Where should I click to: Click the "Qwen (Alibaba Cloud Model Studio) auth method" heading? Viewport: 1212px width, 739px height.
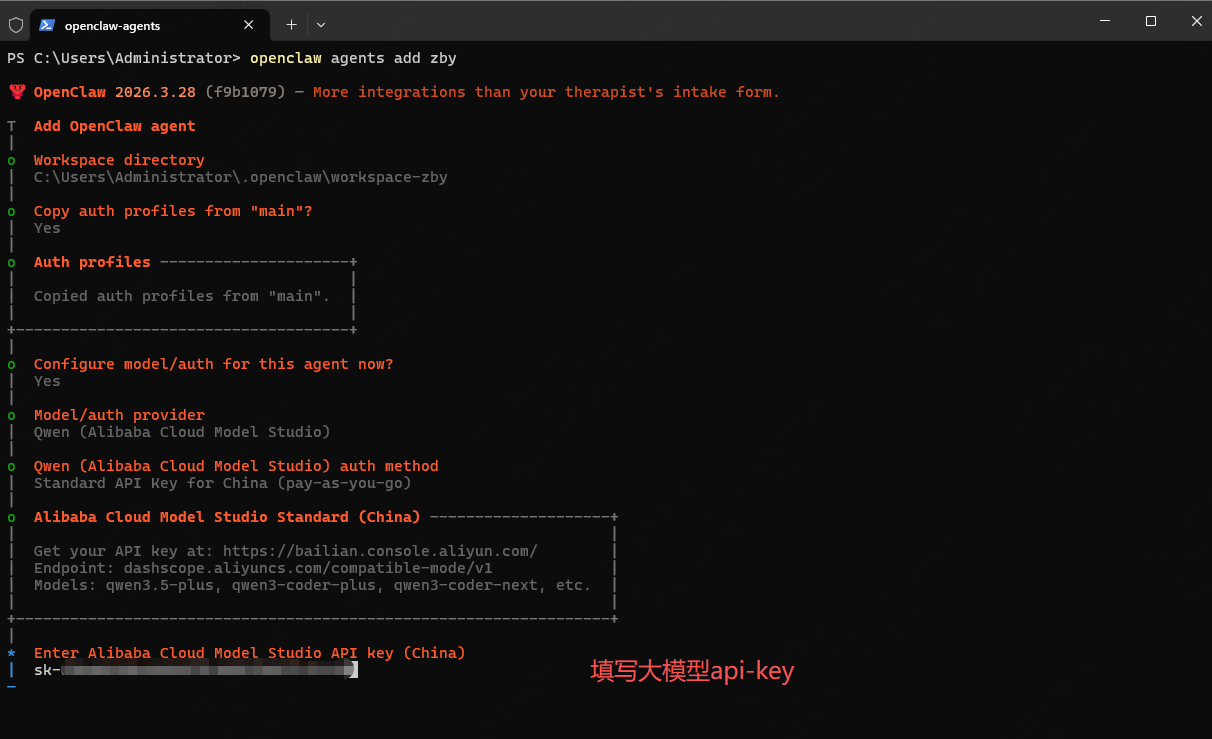236,466
